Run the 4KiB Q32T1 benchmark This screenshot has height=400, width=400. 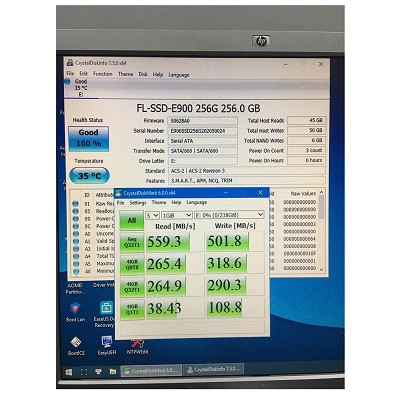132,287
